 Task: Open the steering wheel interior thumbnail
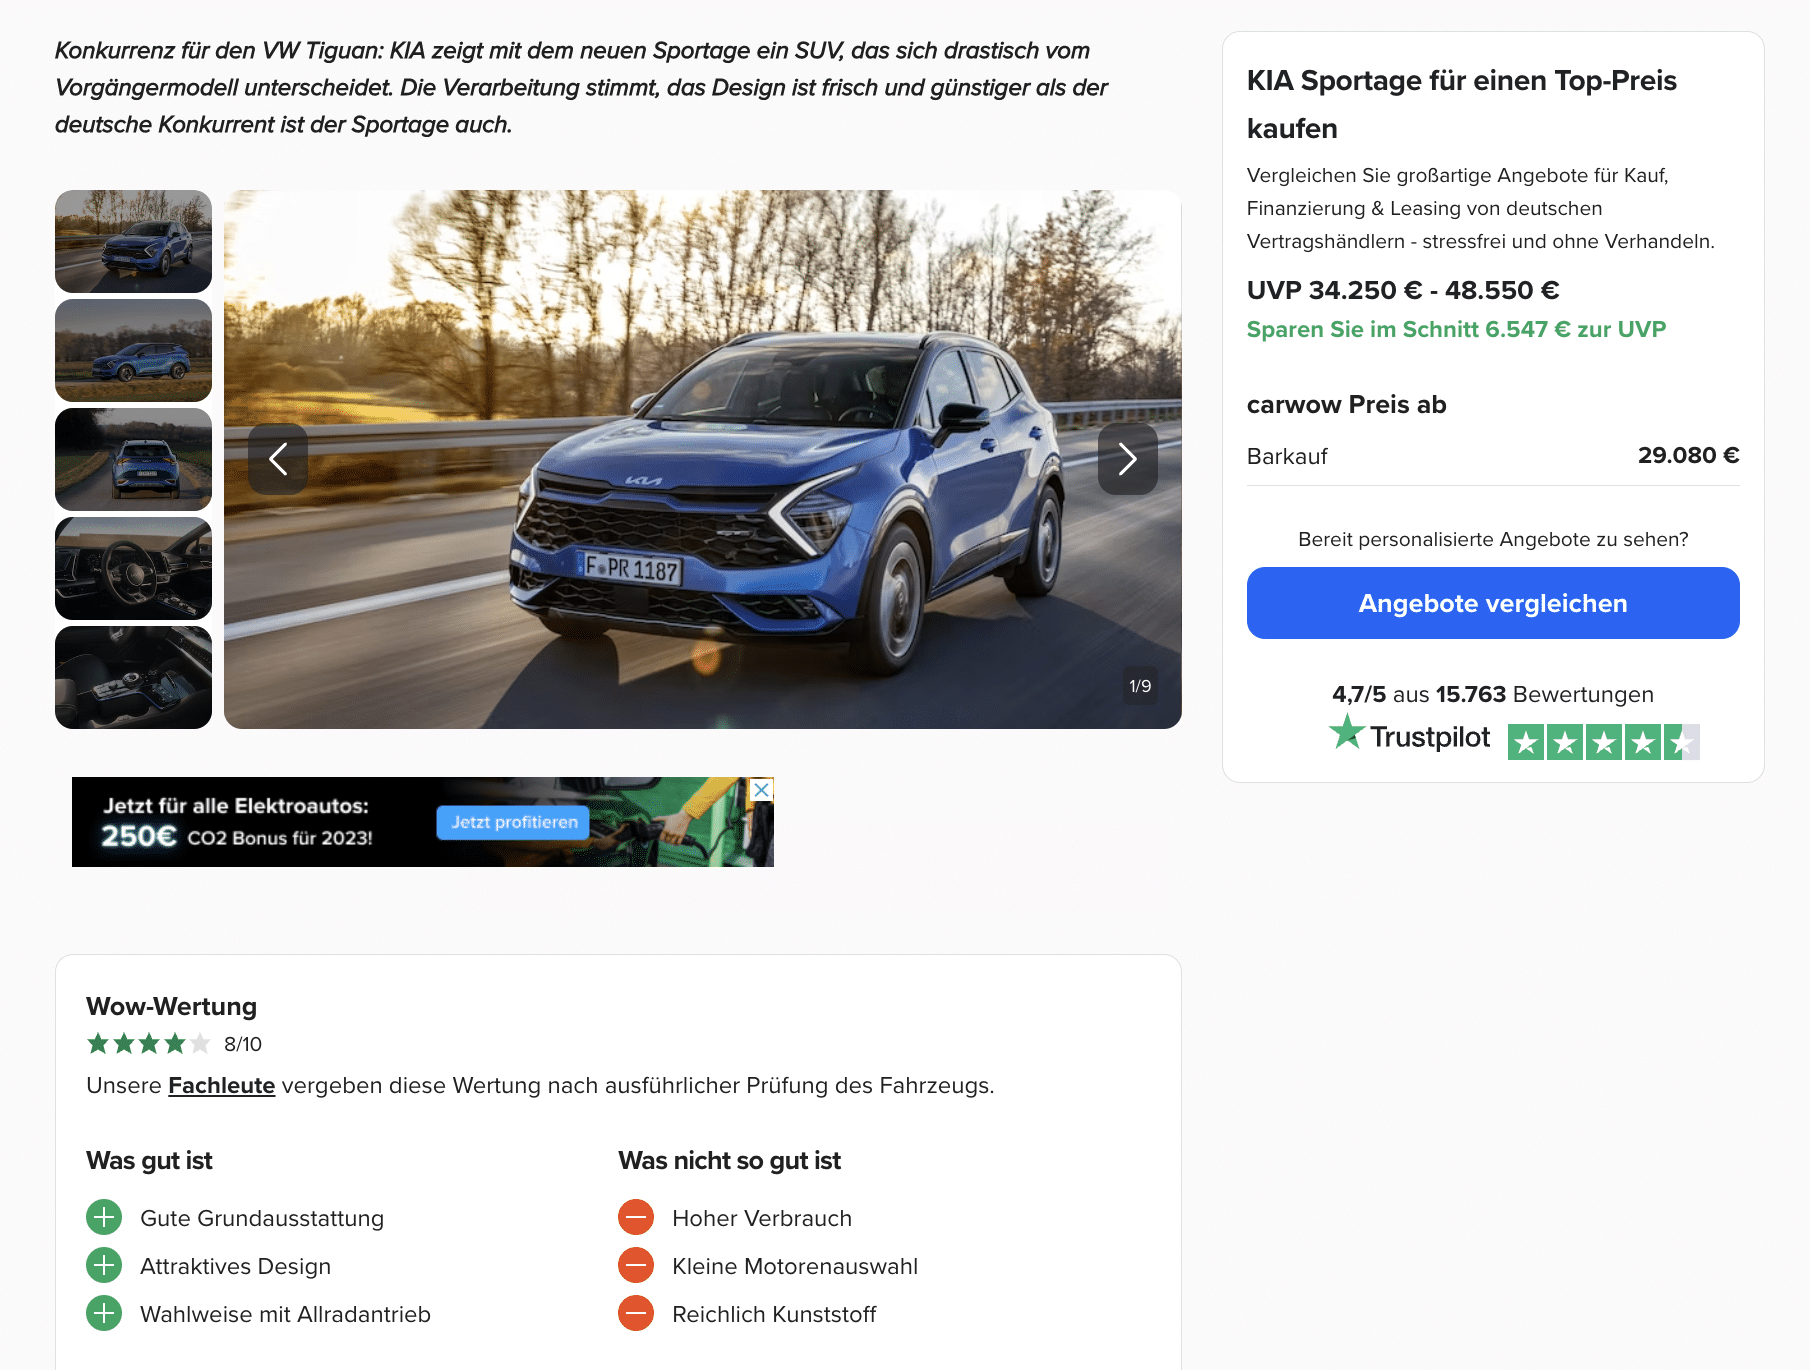coord(133,568)
